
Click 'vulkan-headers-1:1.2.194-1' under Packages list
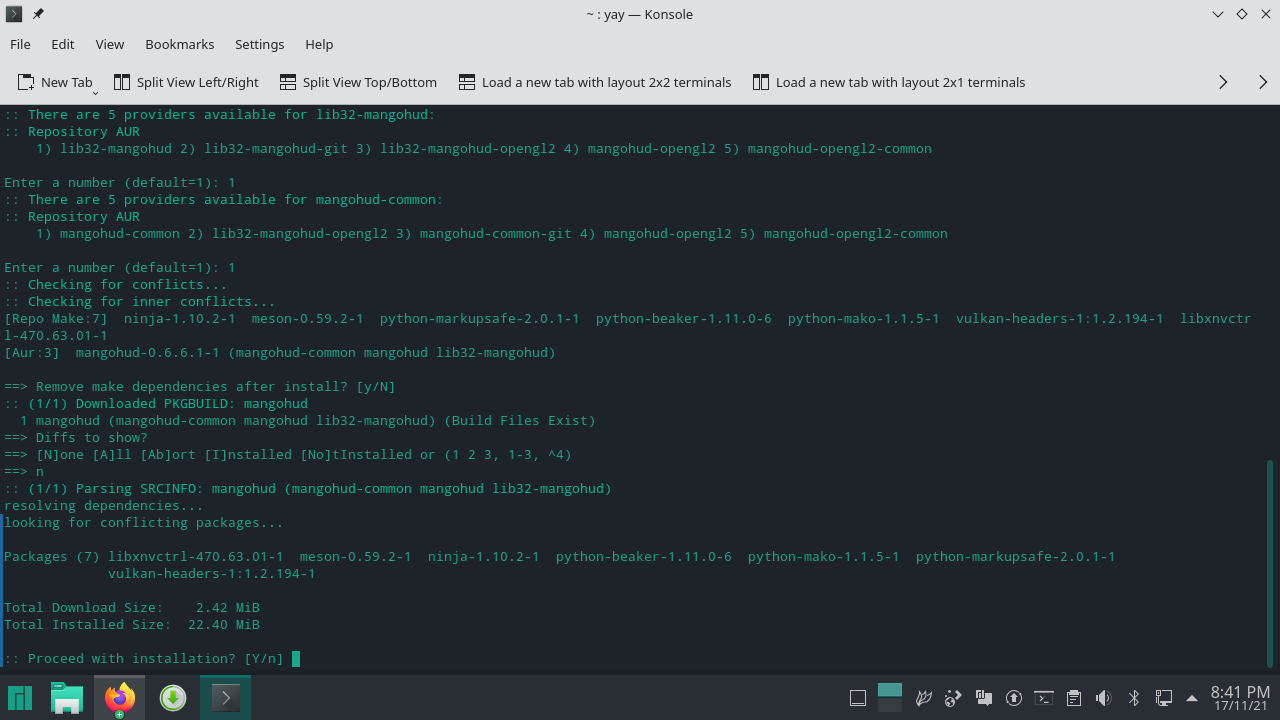pyautogui.click(x=212, y=573)
